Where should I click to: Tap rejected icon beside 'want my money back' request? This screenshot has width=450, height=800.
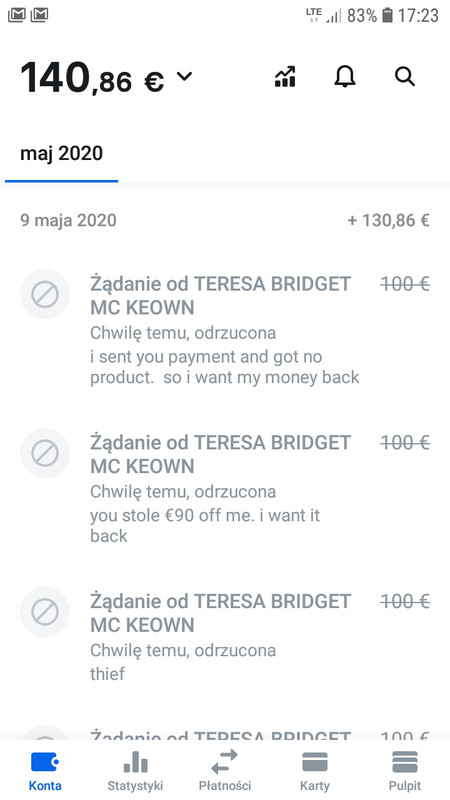[45, 294]
